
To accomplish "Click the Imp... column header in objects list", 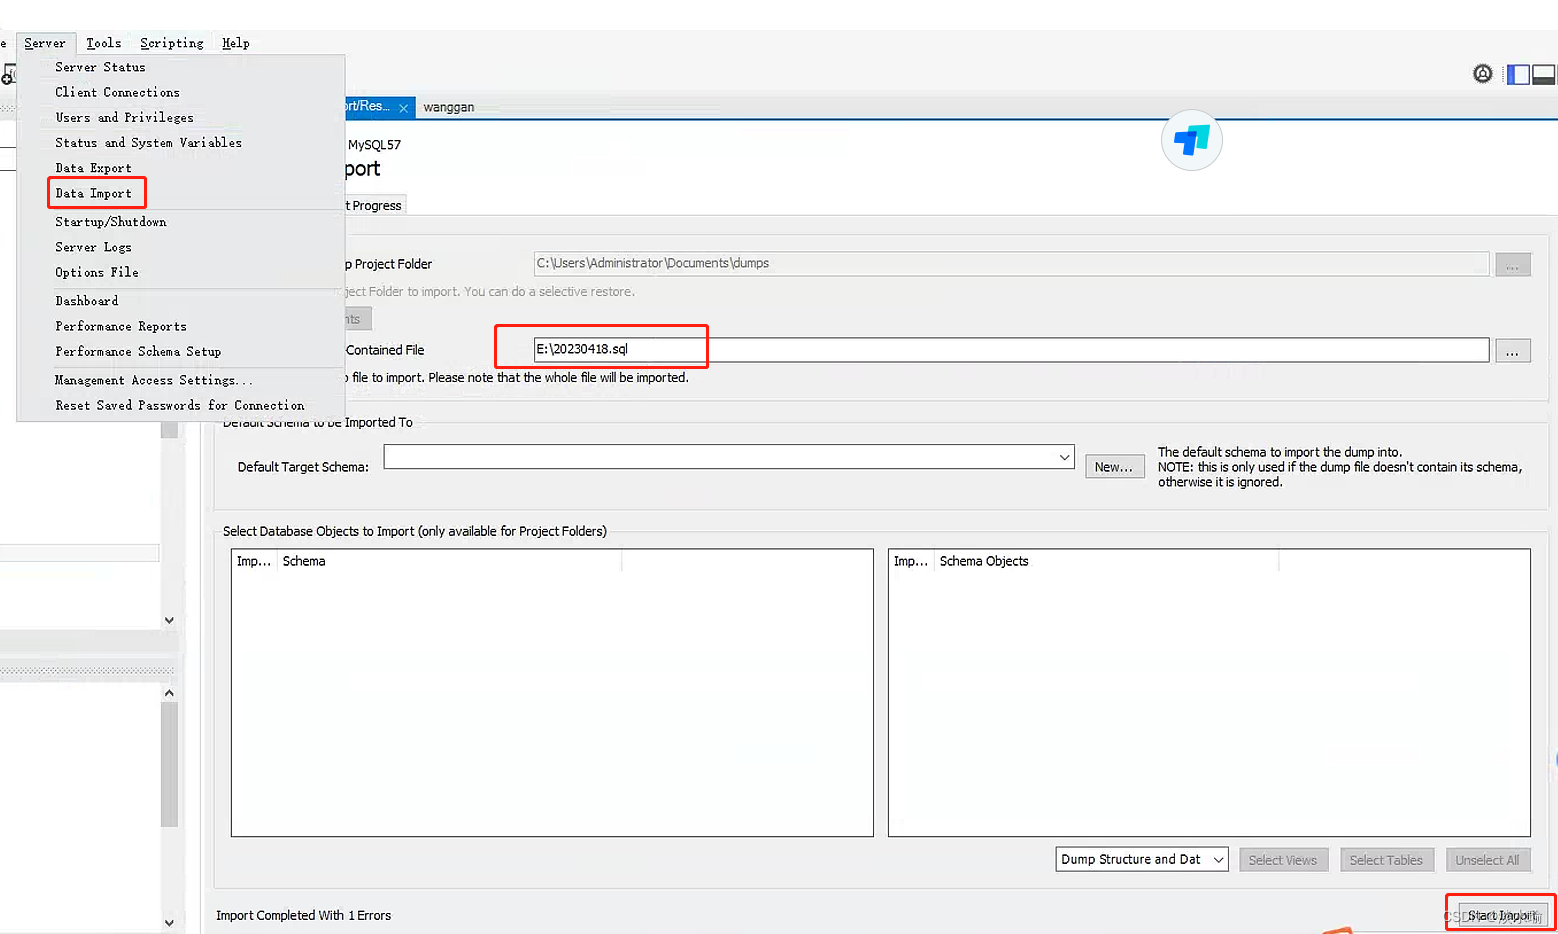I will tap(911, 561).
